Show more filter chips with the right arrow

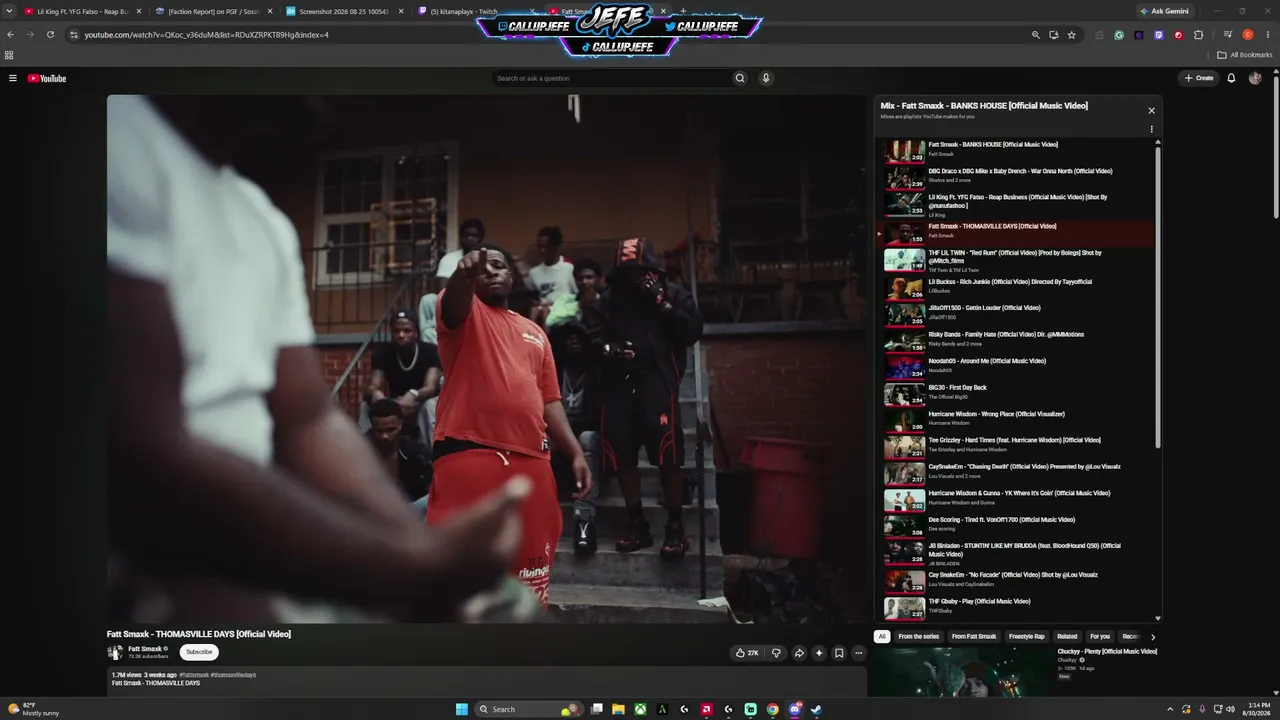pos(1152,637)
